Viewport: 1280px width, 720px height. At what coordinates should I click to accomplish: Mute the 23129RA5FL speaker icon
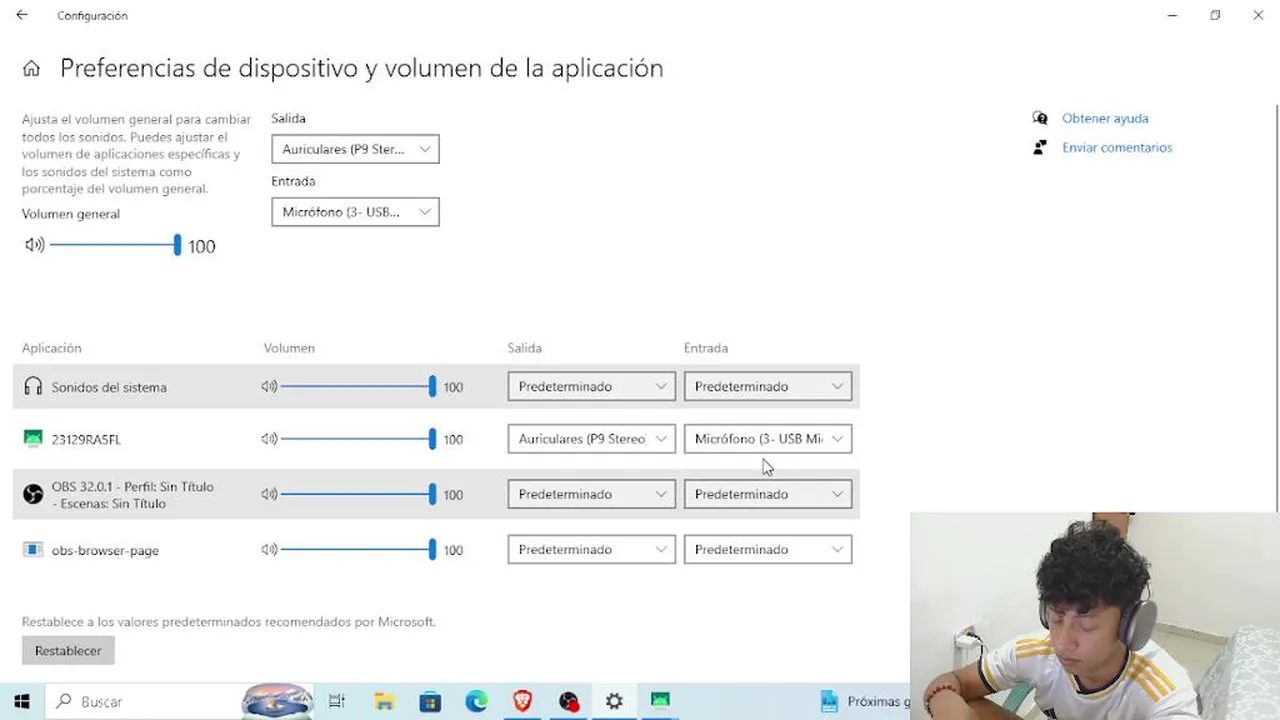[269, 438]
